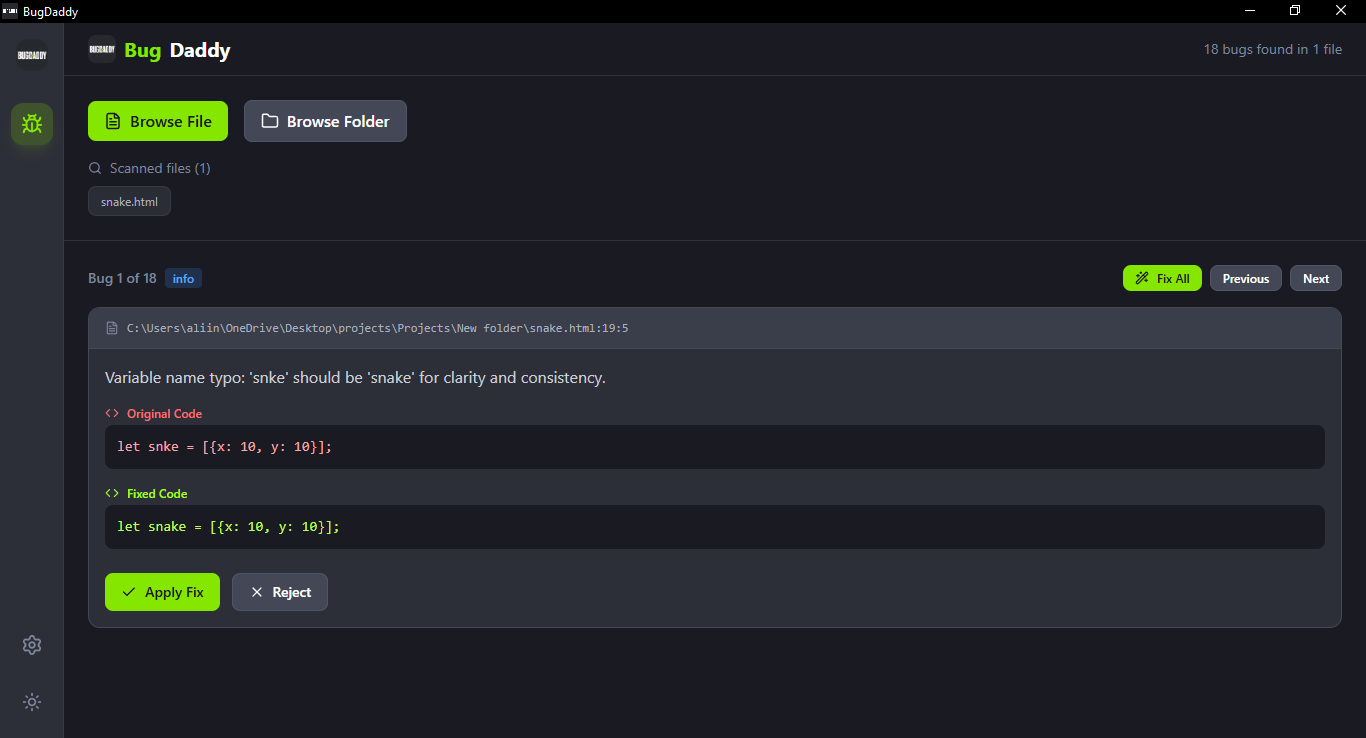Select the snake.html scanned file chip
The image size is (1366, 738).
[129, 201]
